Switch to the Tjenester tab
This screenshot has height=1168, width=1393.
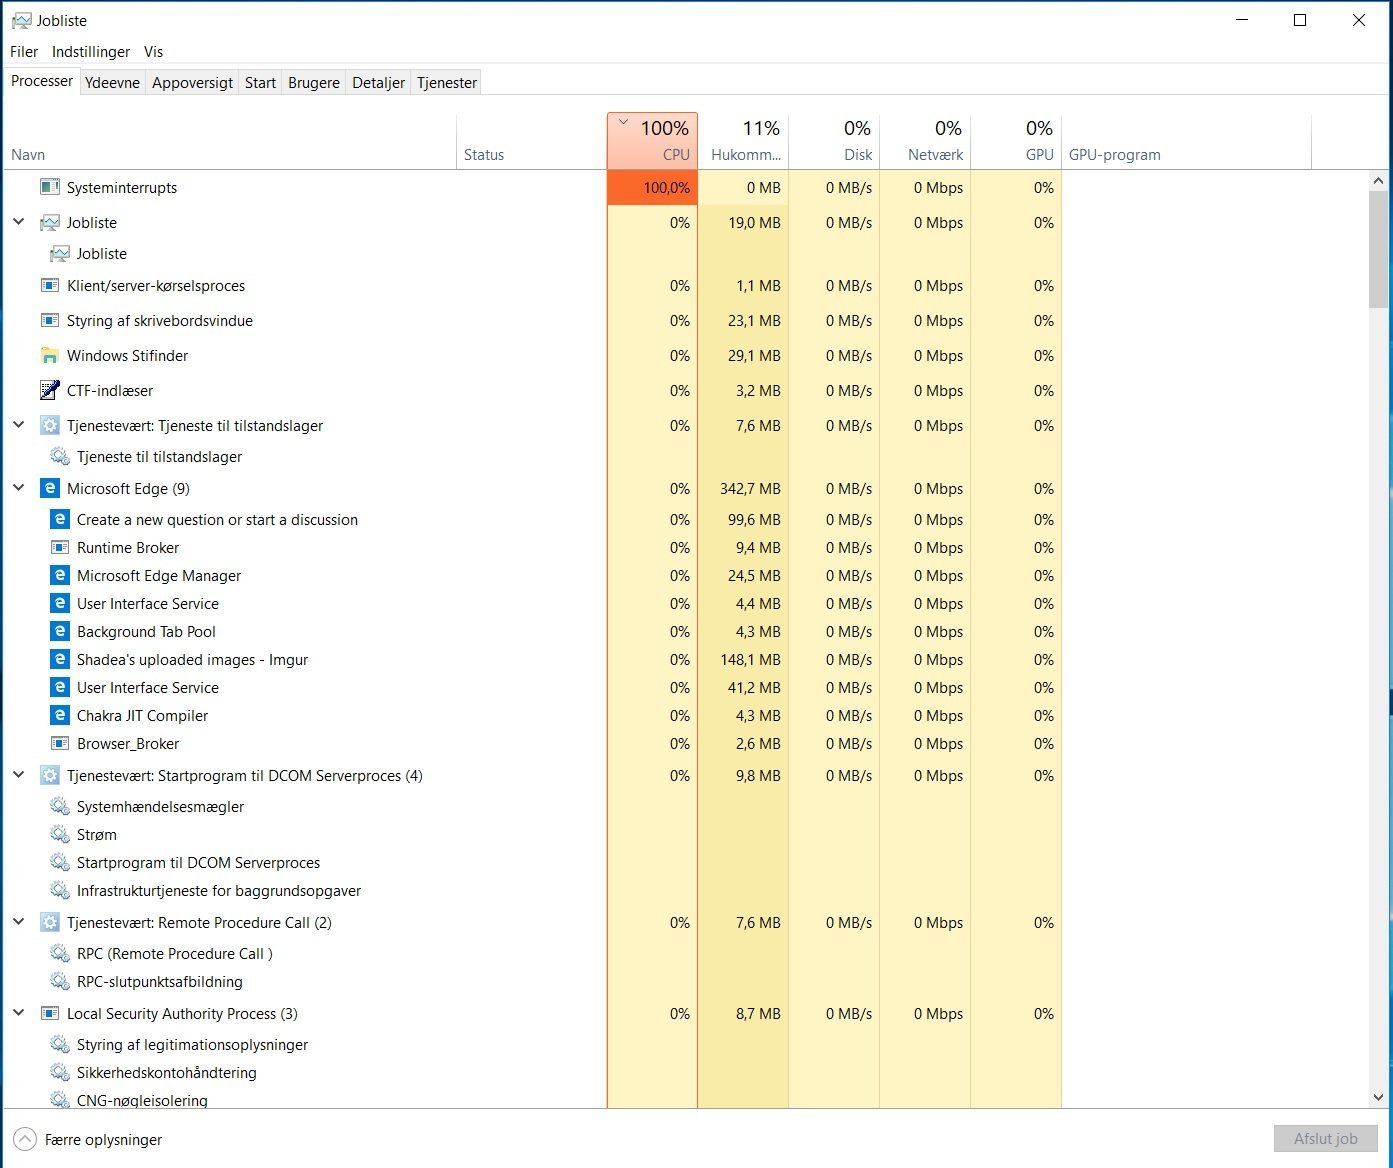(x=447, y=82)
